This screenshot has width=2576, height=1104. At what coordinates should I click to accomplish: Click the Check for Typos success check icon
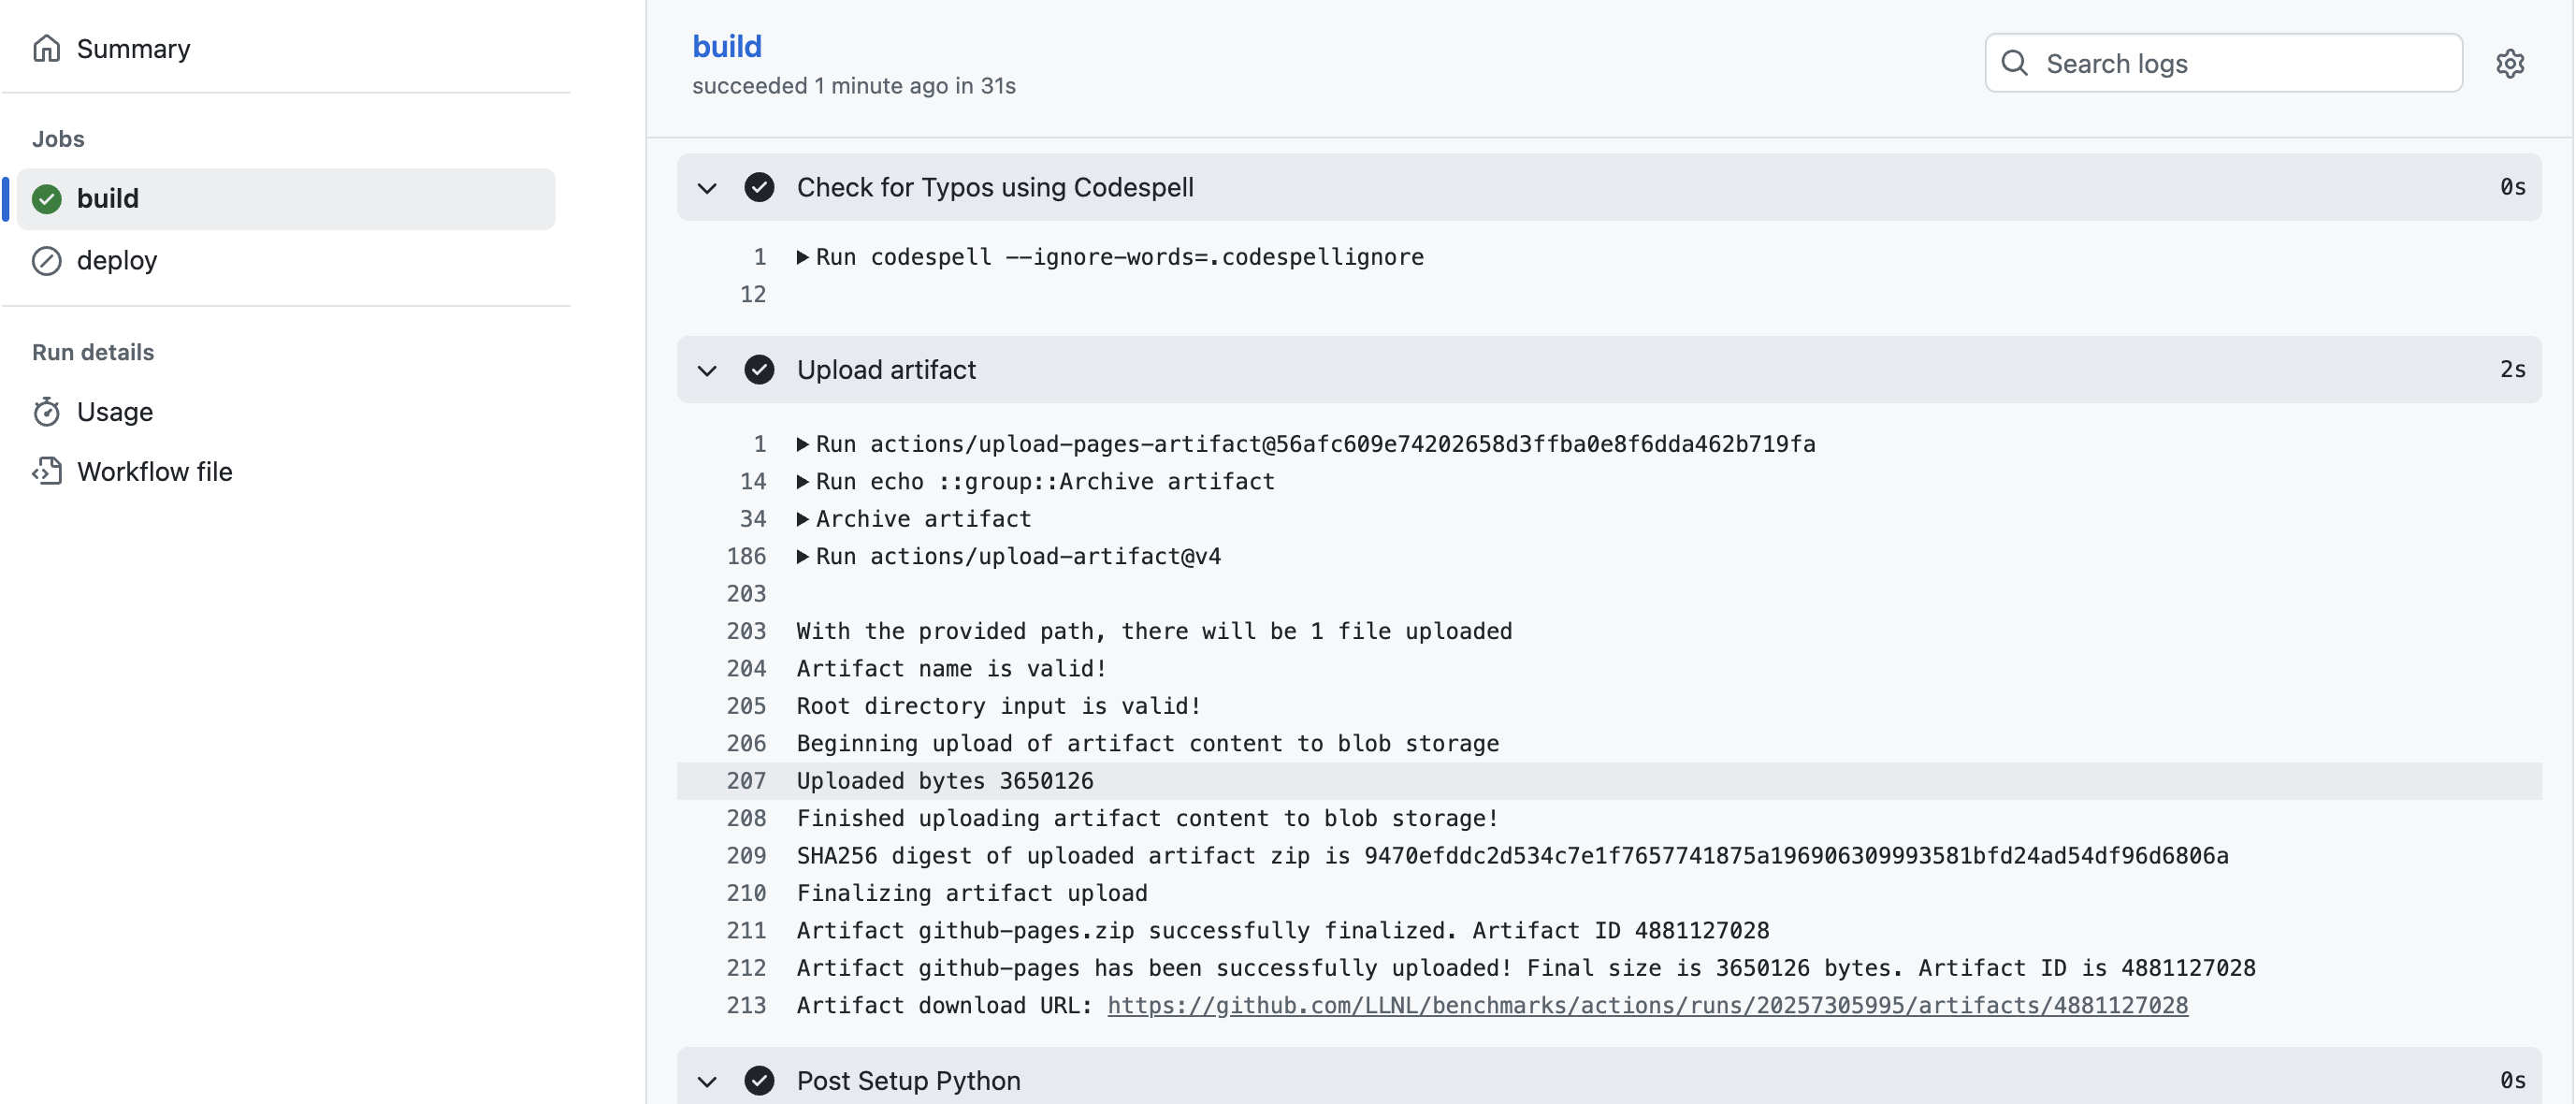tap(760, 187)
